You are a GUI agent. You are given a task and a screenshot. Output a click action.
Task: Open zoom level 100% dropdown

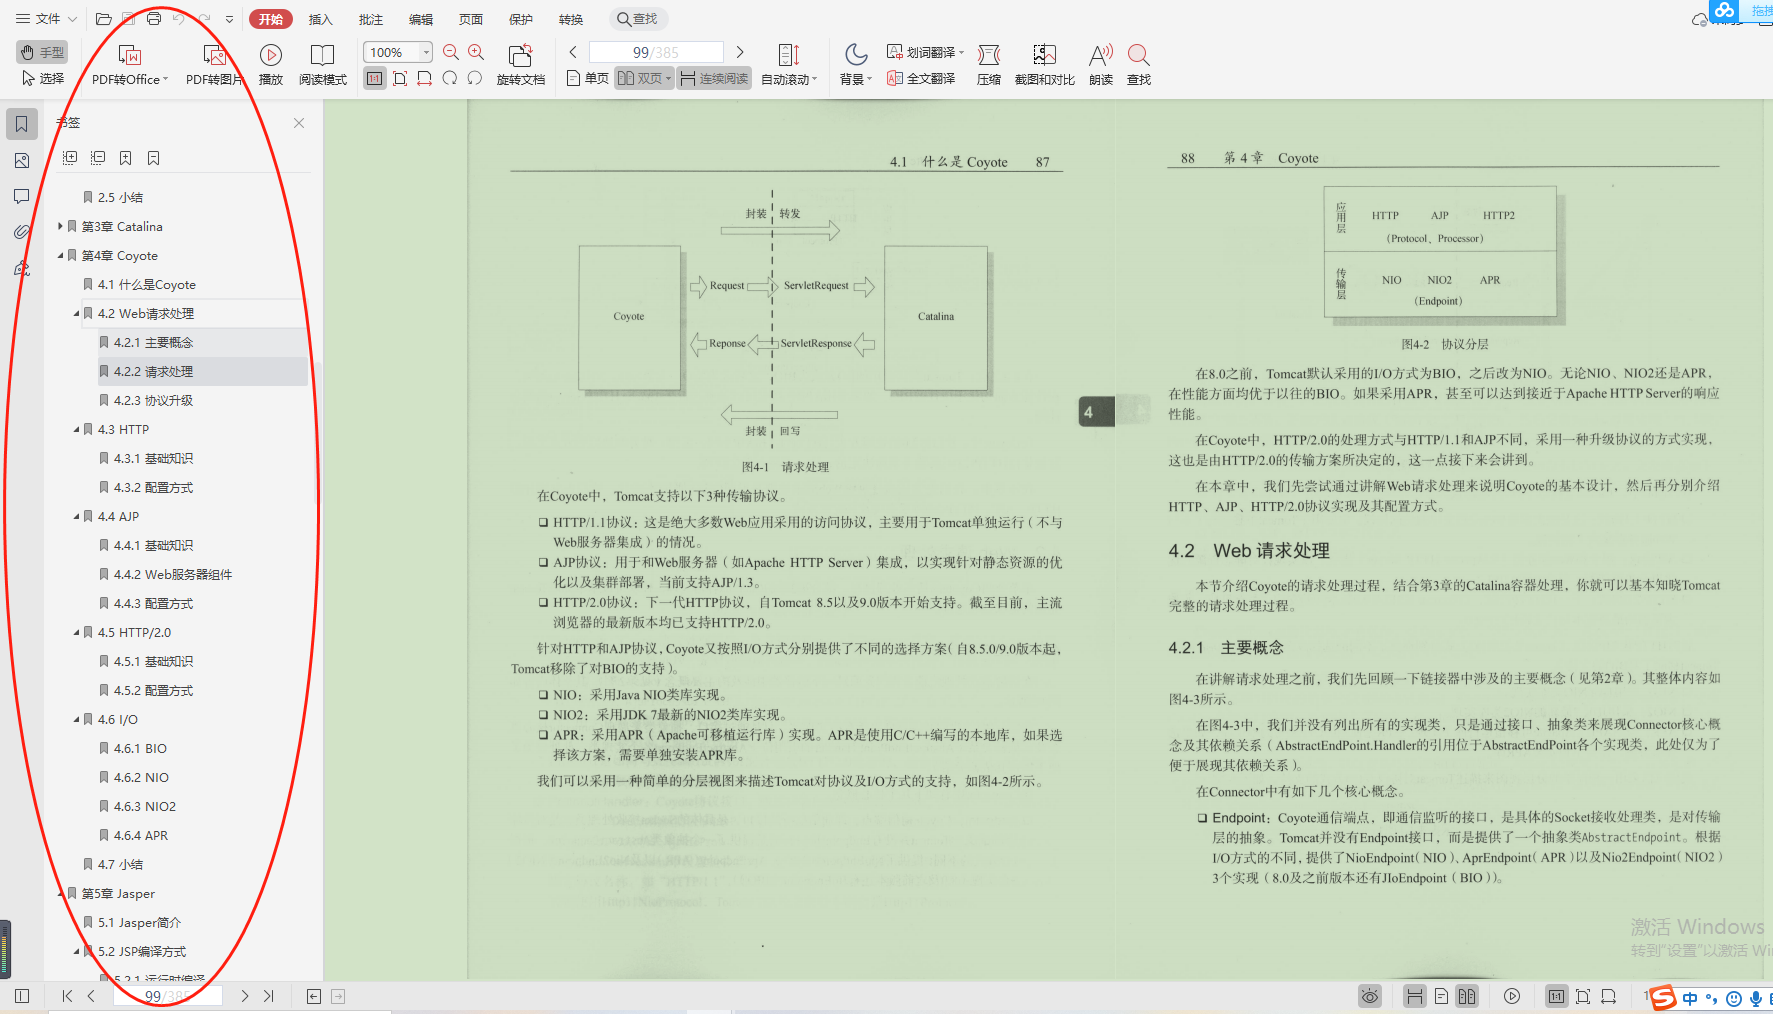(x=426, y=52)
